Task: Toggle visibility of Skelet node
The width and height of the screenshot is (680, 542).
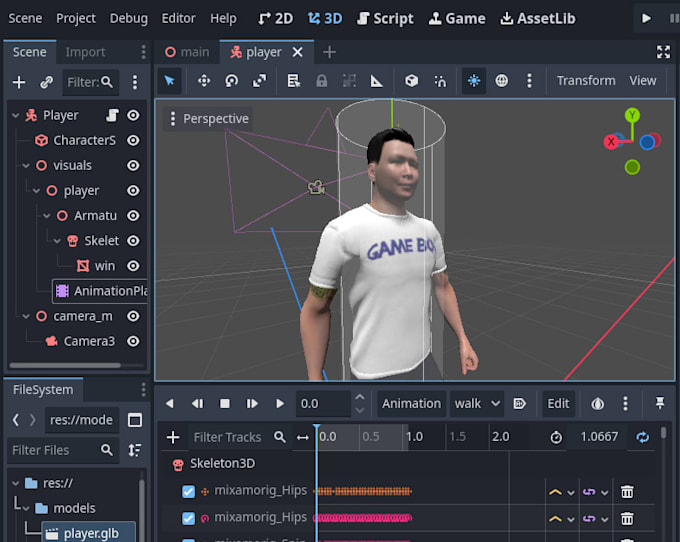Action: click(133, 241)
